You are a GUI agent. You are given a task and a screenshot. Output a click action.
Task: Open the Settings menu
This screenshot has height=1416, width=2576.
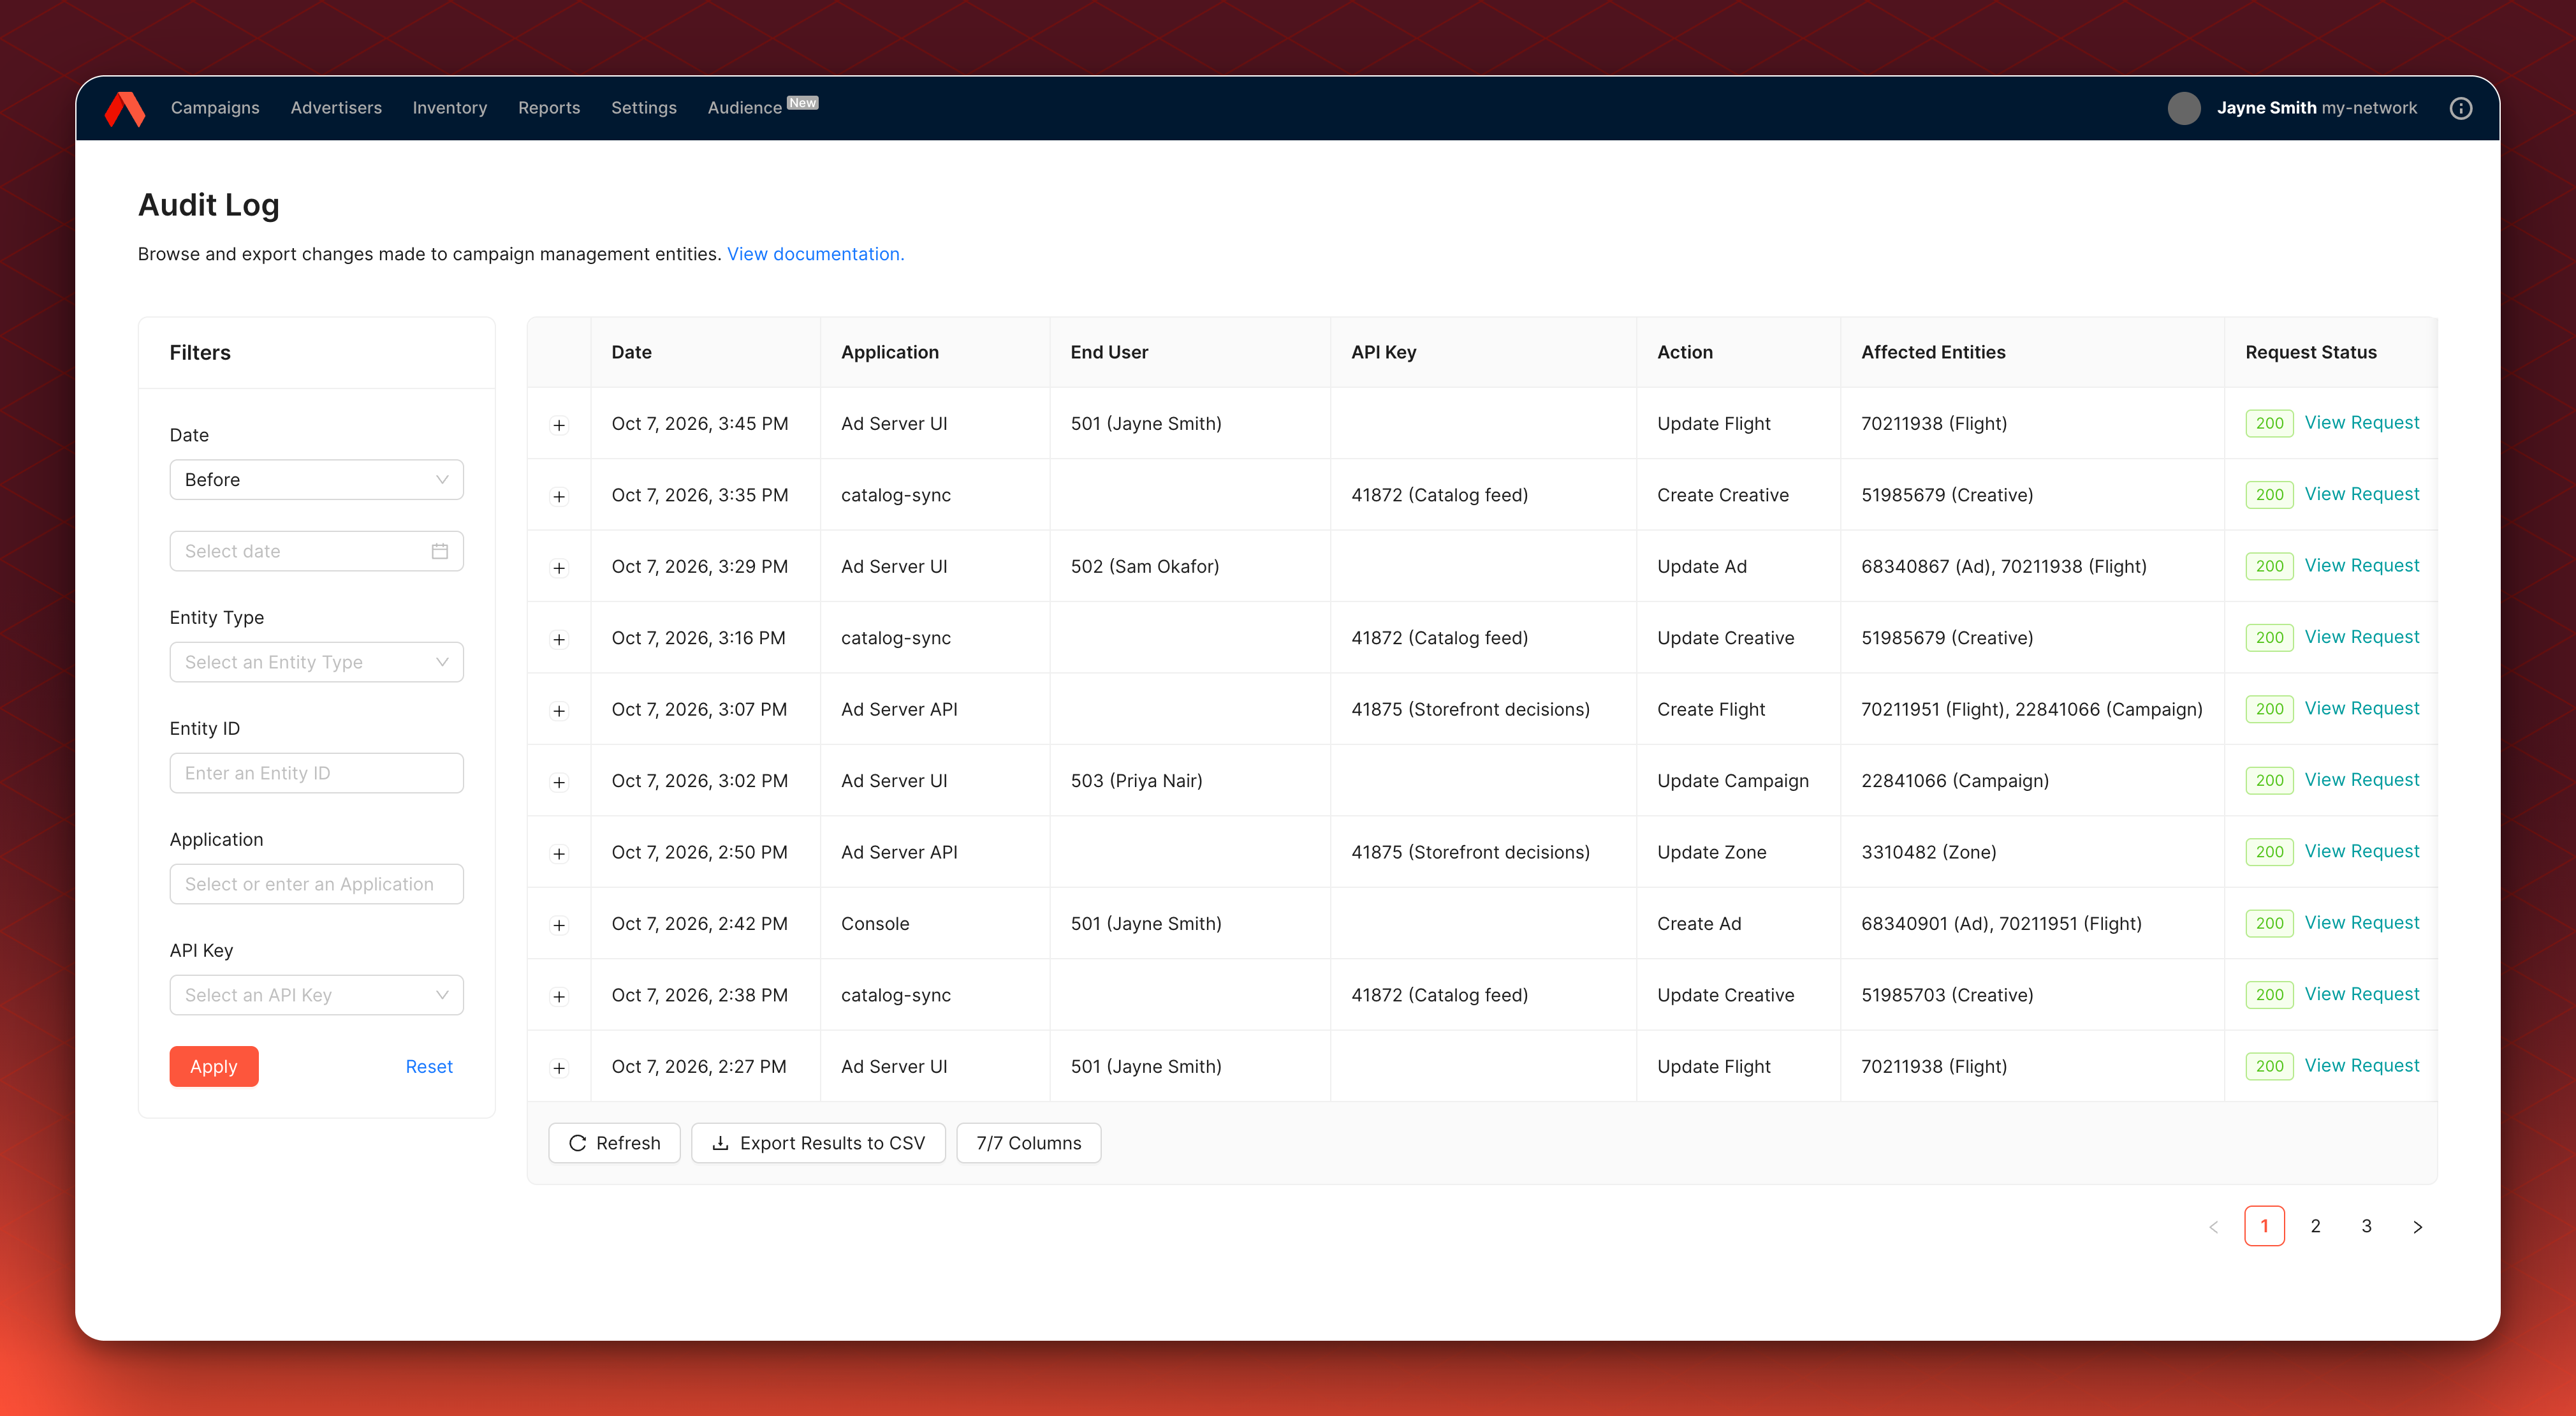644,108
